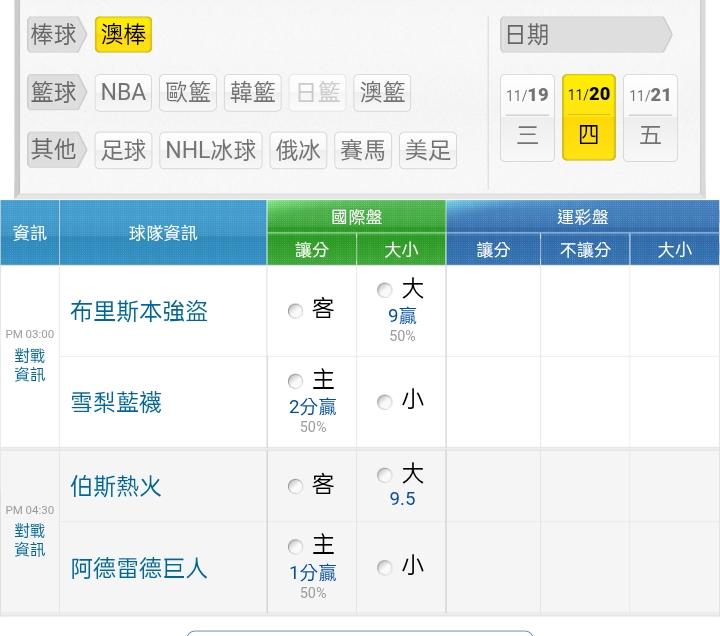Screen dimensions: 720x636
Task: Select the 澳棒 baseball league tab
Action: [123, 35]
